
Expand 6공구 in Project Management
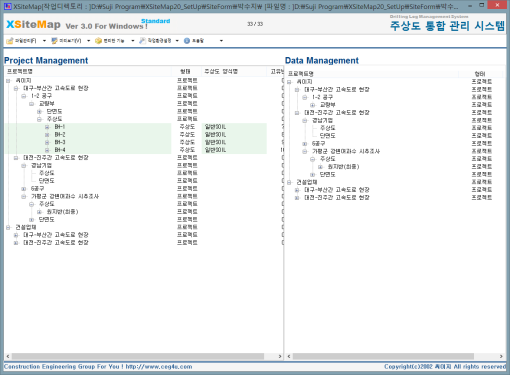tap(24, 189)
